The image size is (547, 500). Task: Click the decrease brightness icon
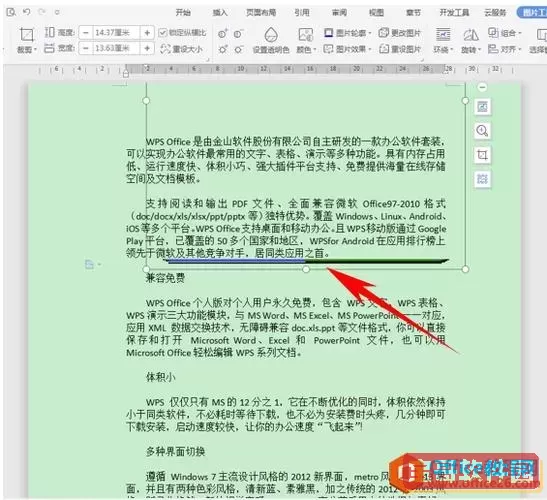pyautogui.click(x=238, y=50)
